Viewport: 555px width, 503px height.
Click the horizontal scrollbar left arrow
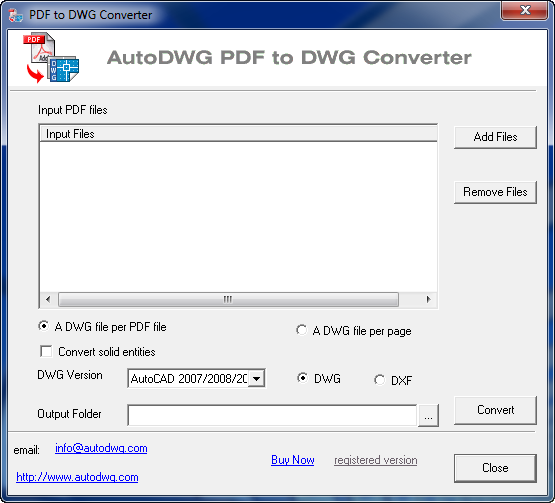tap(48, 299)
